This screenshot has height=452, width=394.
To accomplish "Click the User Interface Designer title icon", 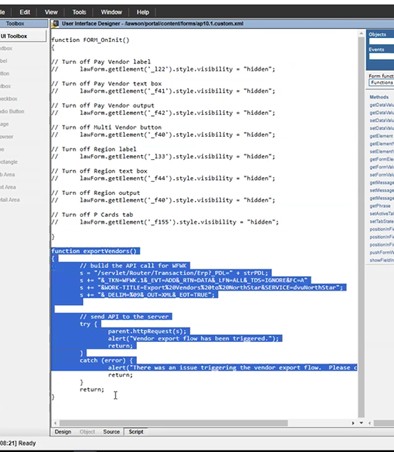I will pyautogui.click(x=56, y=23).
